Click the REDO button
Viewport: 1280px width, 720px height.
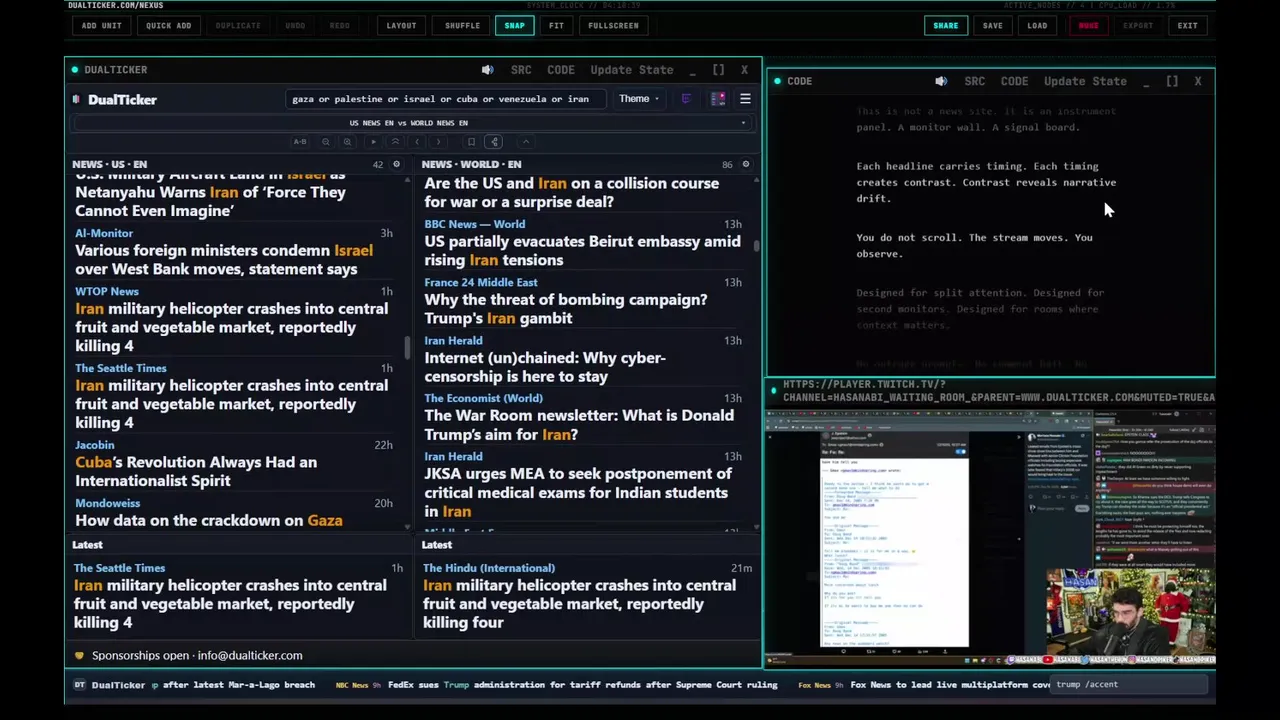coord(340,25)
